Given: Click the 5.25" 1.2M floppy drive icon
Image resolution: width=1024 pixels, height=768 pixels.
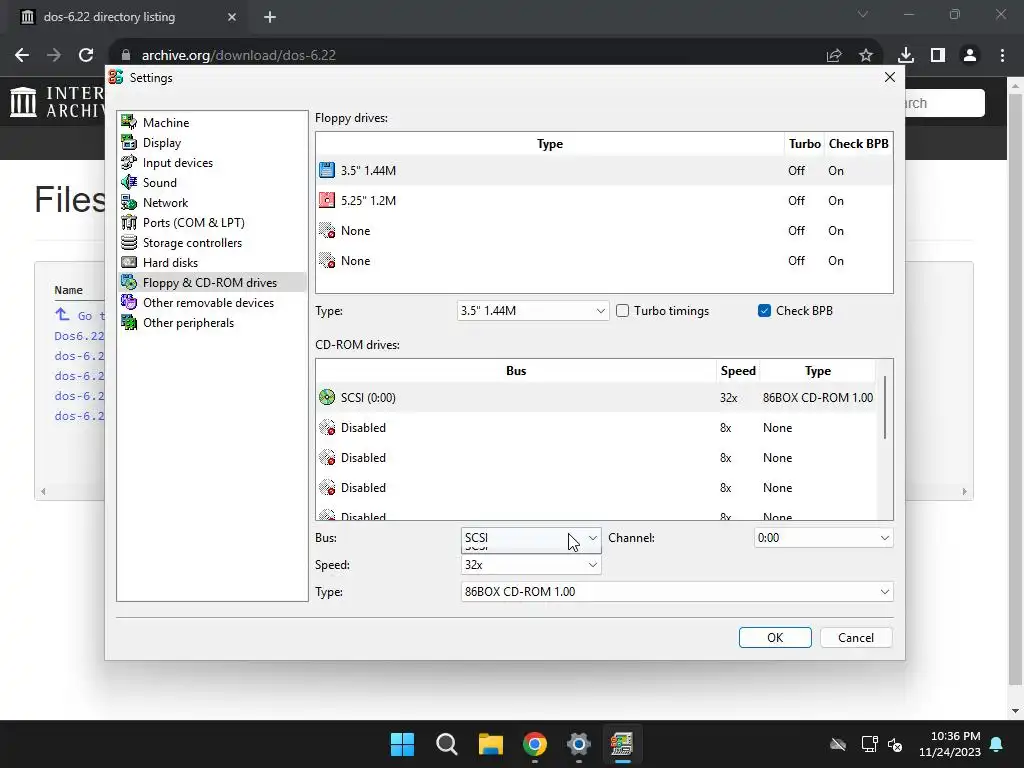Looking at the screenshot, I should [327, 200].
